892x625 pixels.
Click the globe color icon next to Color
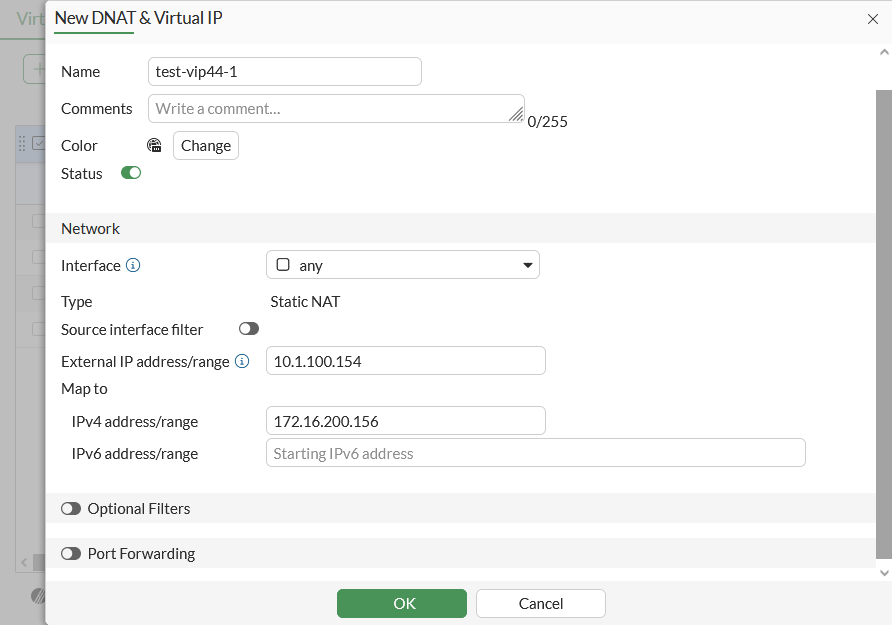tap(154, 145)
